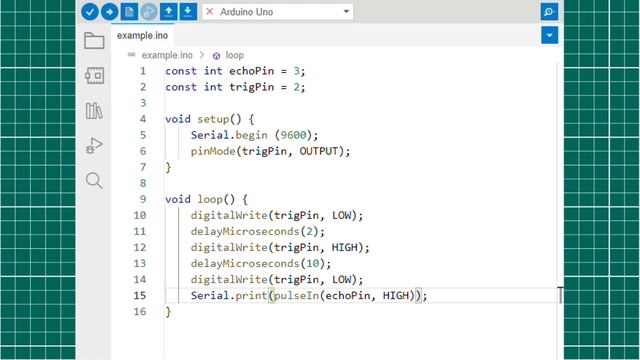Click line number 15 in gutter
This screenshot has width=640, height=360.
point(140,296)
